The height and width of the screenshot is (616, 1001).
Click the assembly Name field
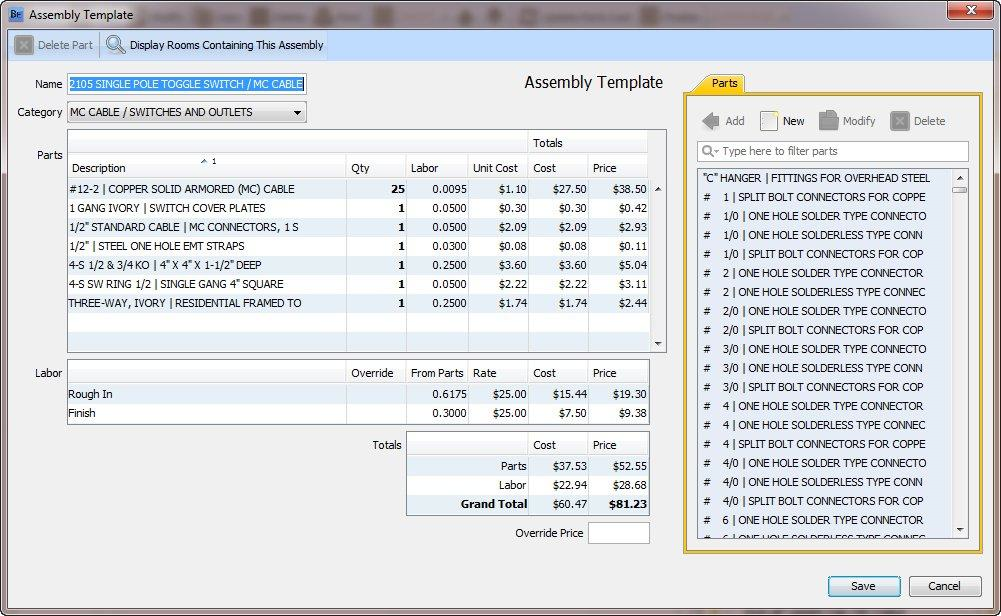point(187,84)
